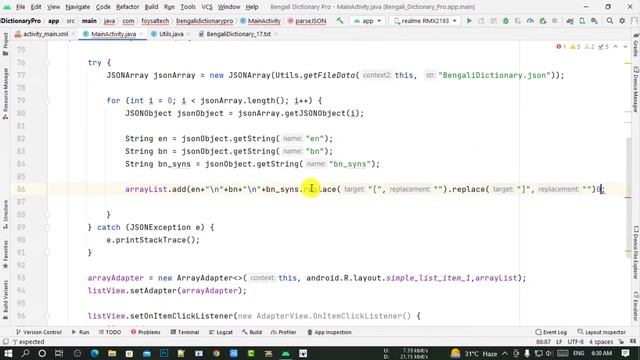Open the Logcat tool window
The height and width of the screenshot is (360, 640).
point(221,332)
